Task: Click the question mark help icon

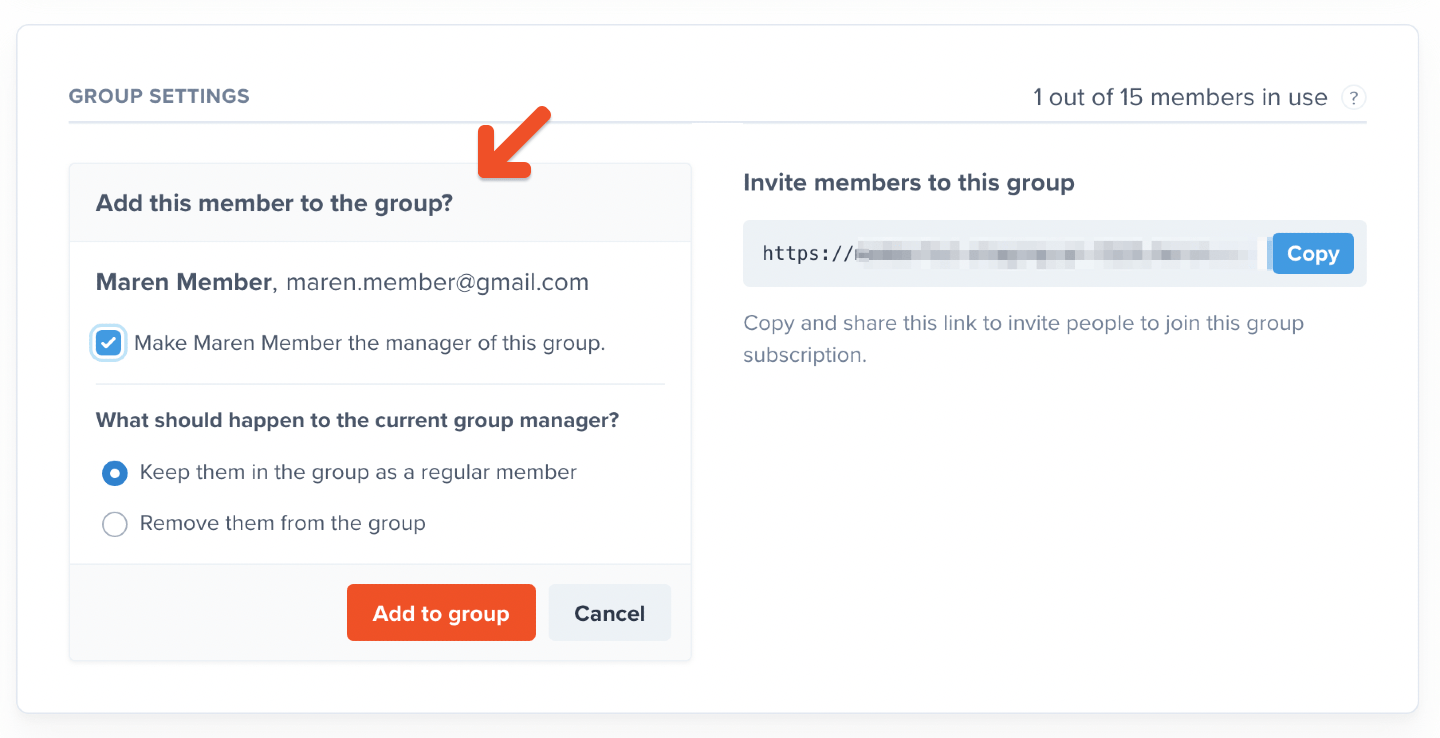Action: (x=1353, y=98)
